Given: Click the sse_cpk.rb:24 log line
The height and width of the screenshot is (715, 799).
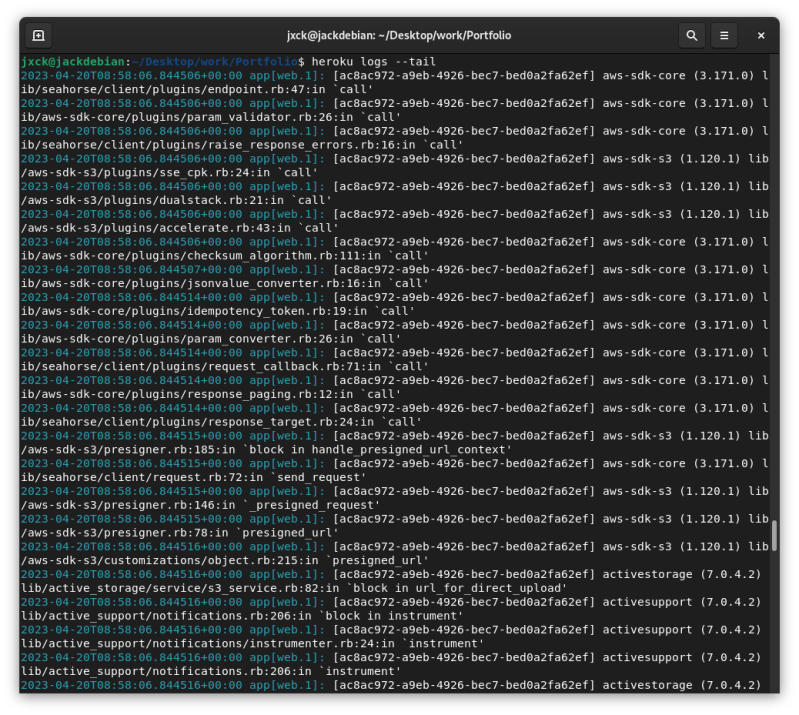Looking at the screenshot, I should point(169,173).
